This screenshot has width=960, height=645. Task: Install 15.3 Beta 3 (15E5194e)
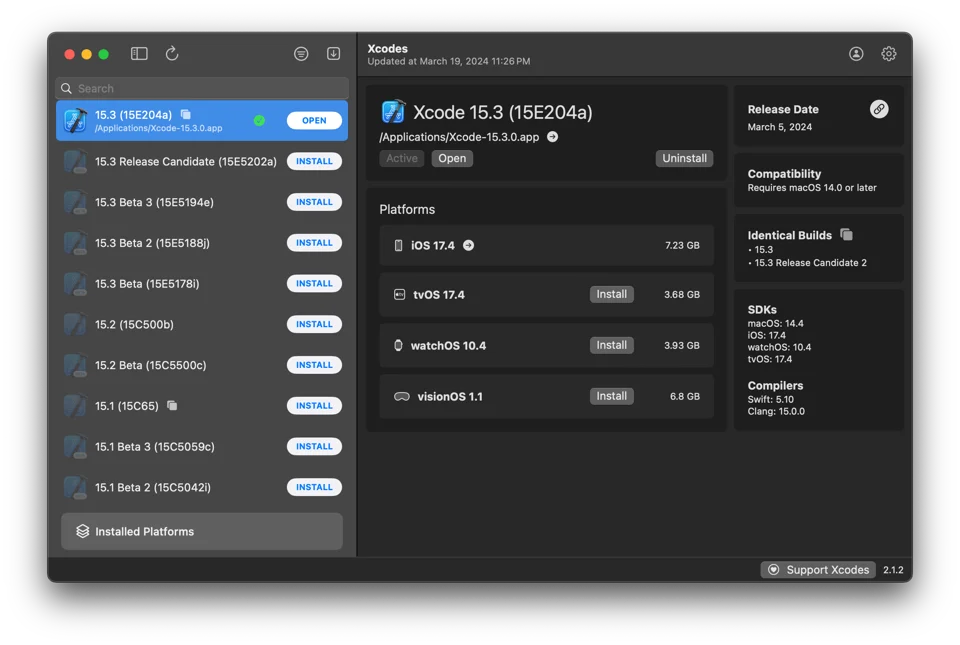[x=314, y=202]
